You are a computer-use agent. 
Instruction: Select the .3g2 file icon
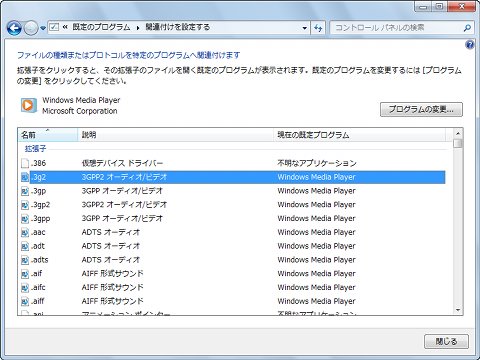click(x=25, y=177)
